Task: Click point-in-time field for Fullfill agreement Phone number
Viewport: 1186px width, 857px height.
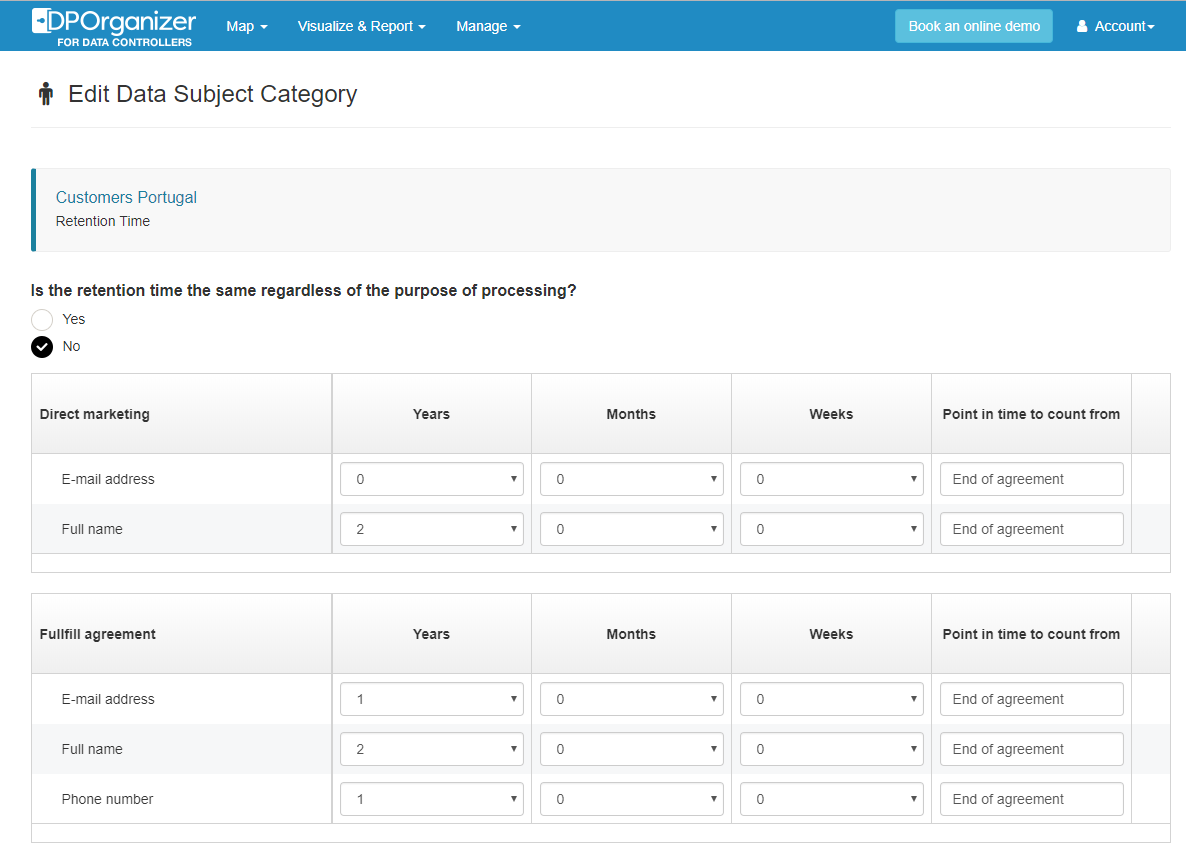Action: pos(1031,799)
